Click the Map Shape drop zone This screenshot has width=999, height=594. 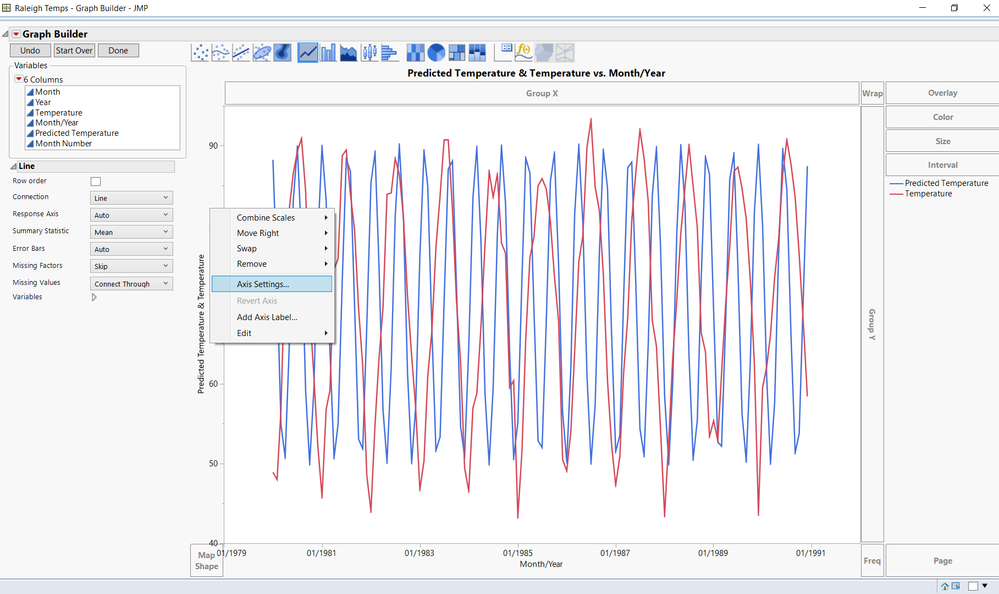click(x=206, y=561)
